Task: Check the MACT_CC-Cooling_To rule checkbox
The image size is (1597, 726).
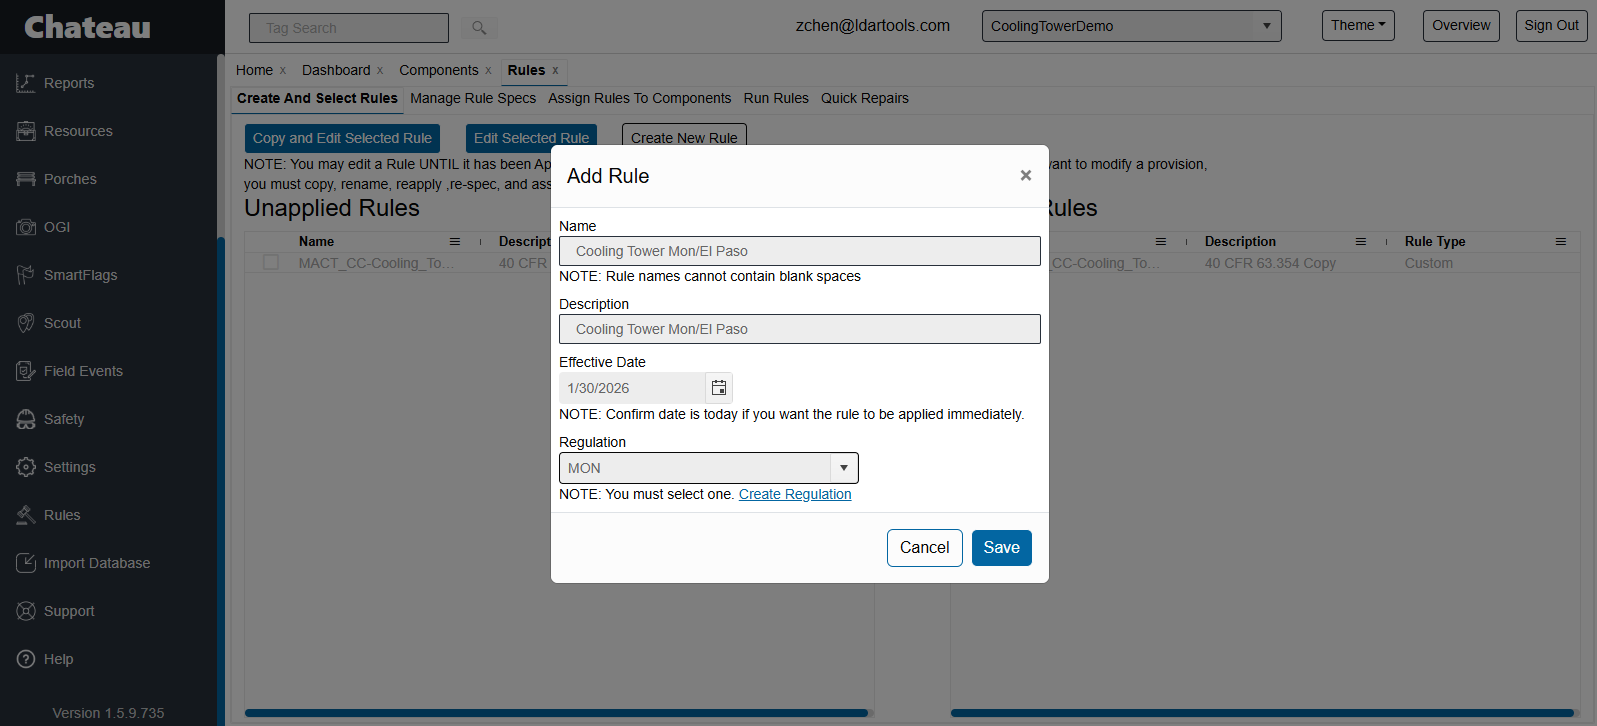Action: [271, 262]
